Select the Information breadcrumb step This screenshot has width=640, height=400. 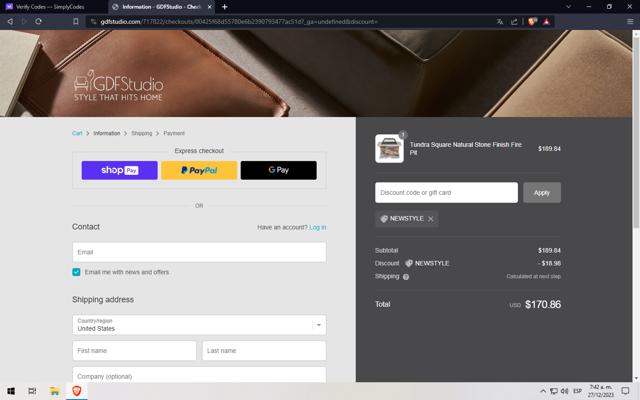(x=107, y=133)
